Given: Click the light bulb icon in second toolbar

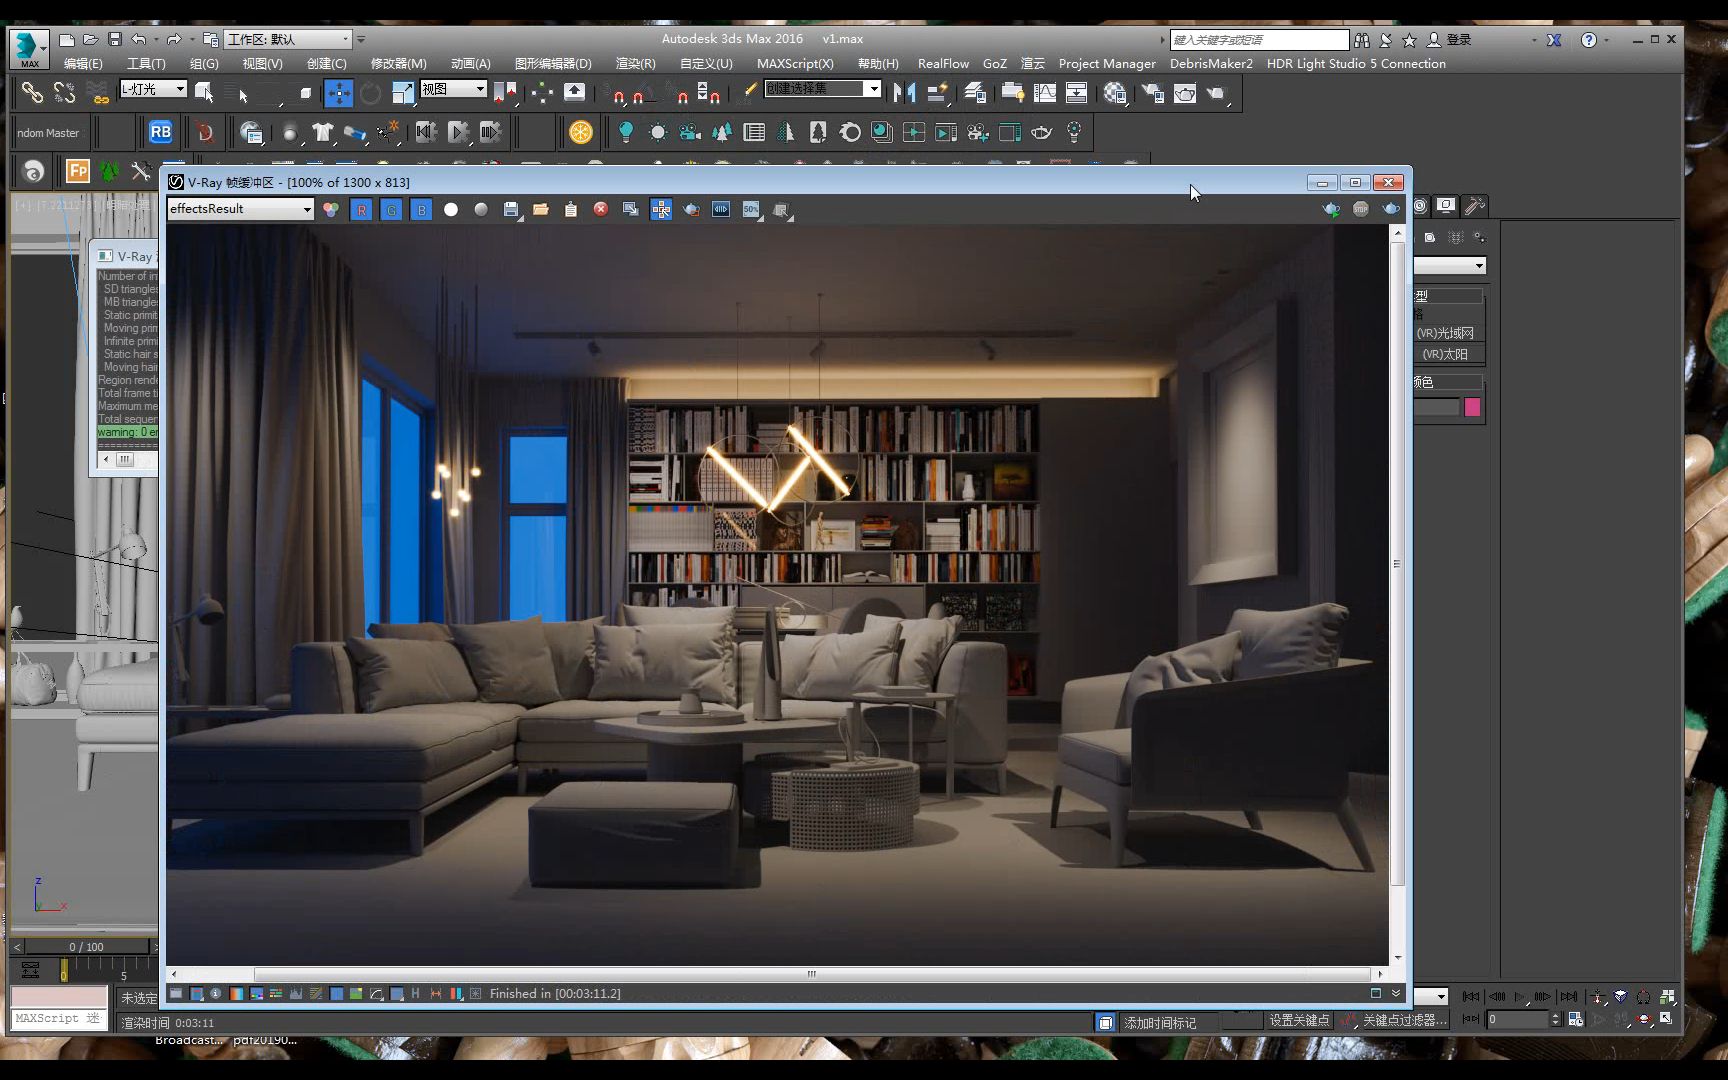Looking at the screenshot, I should [x=626, y=132].
